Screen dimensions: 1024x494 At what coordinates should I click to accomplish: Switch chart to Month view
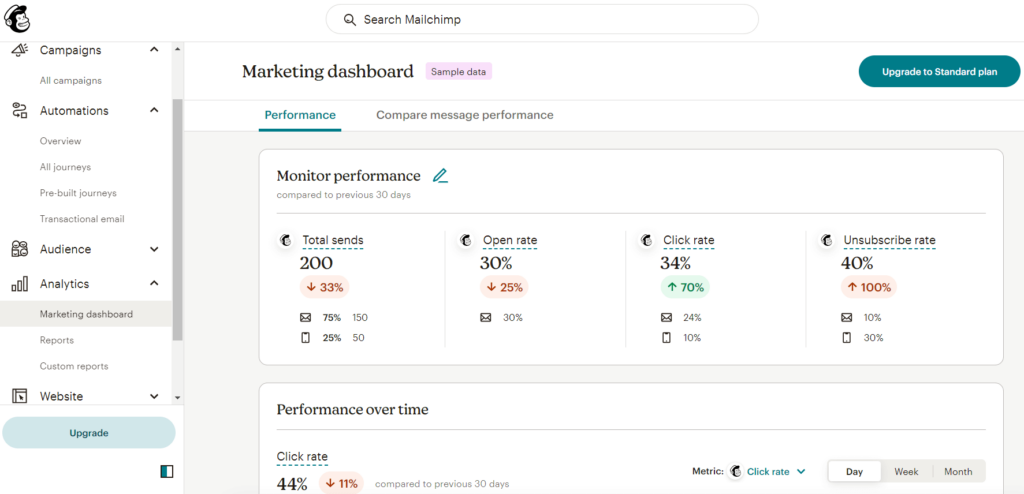tap(958, 471)
